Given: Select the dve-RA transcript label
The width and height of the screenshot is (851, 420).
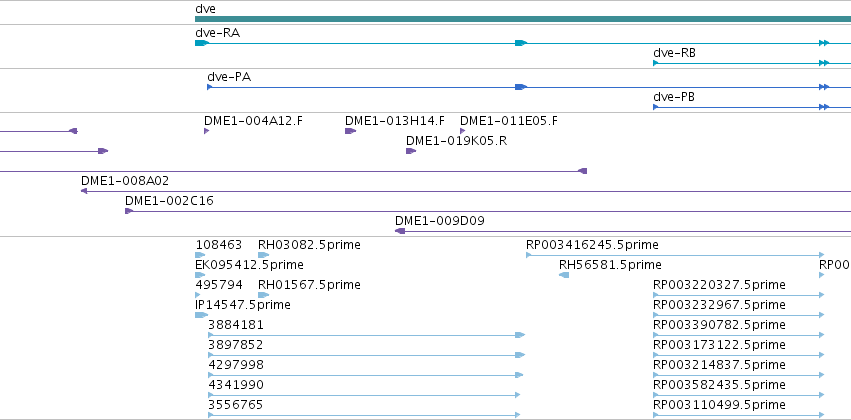Looking at the screenshot, I should [x=218, y=33].
